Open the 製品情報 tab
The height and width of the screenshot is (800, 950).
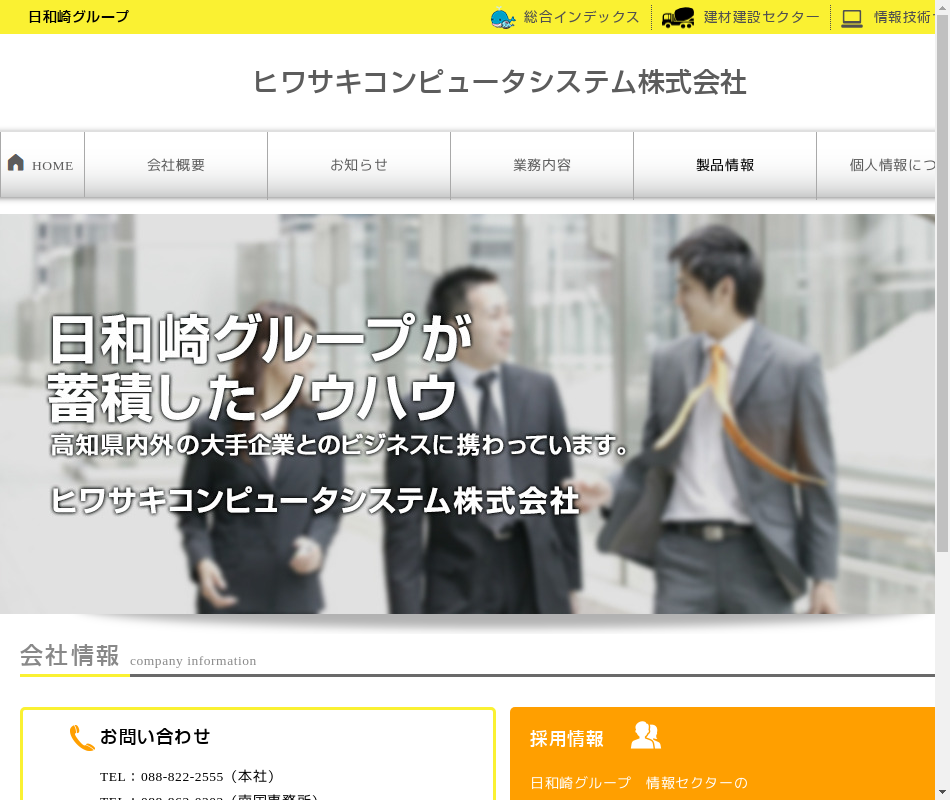[x=725, y=165]
